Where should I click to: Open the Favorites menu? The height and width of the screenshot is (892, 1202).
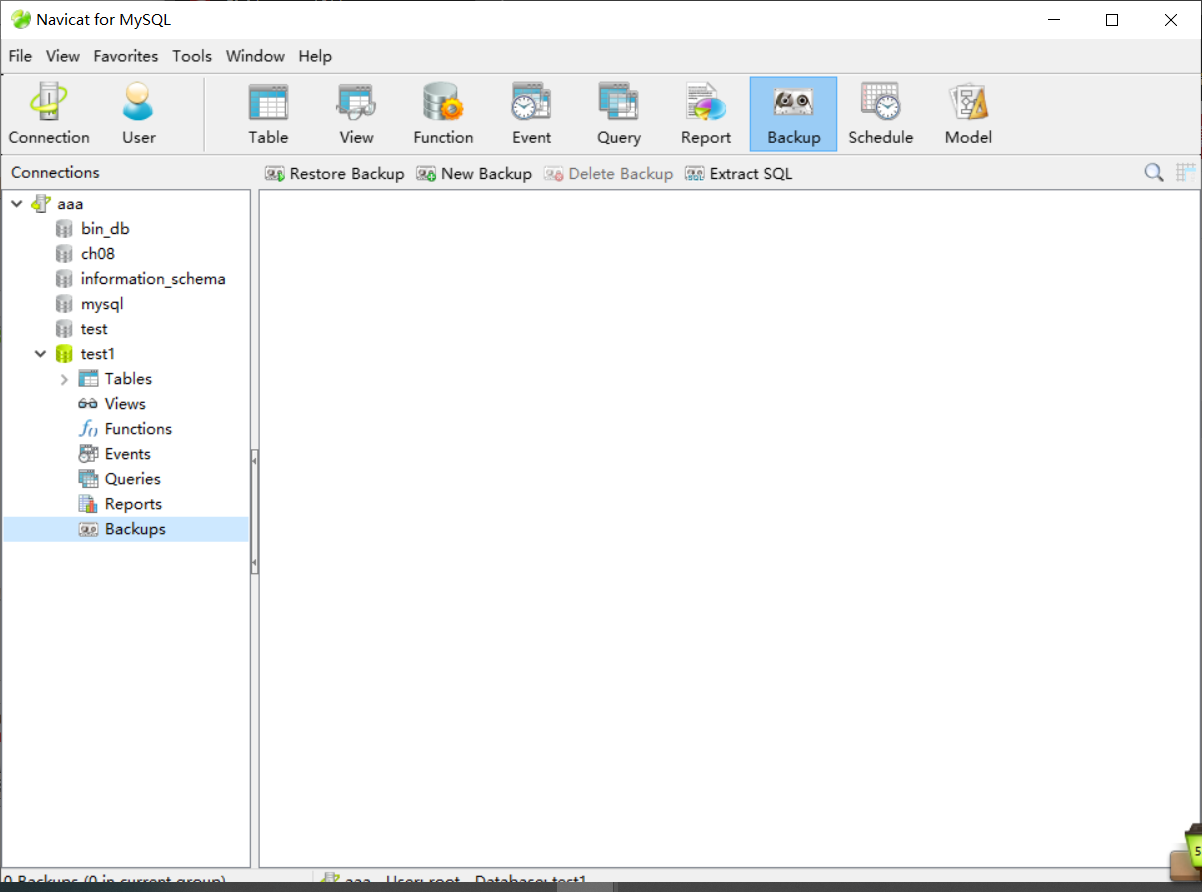coord(126,56)
